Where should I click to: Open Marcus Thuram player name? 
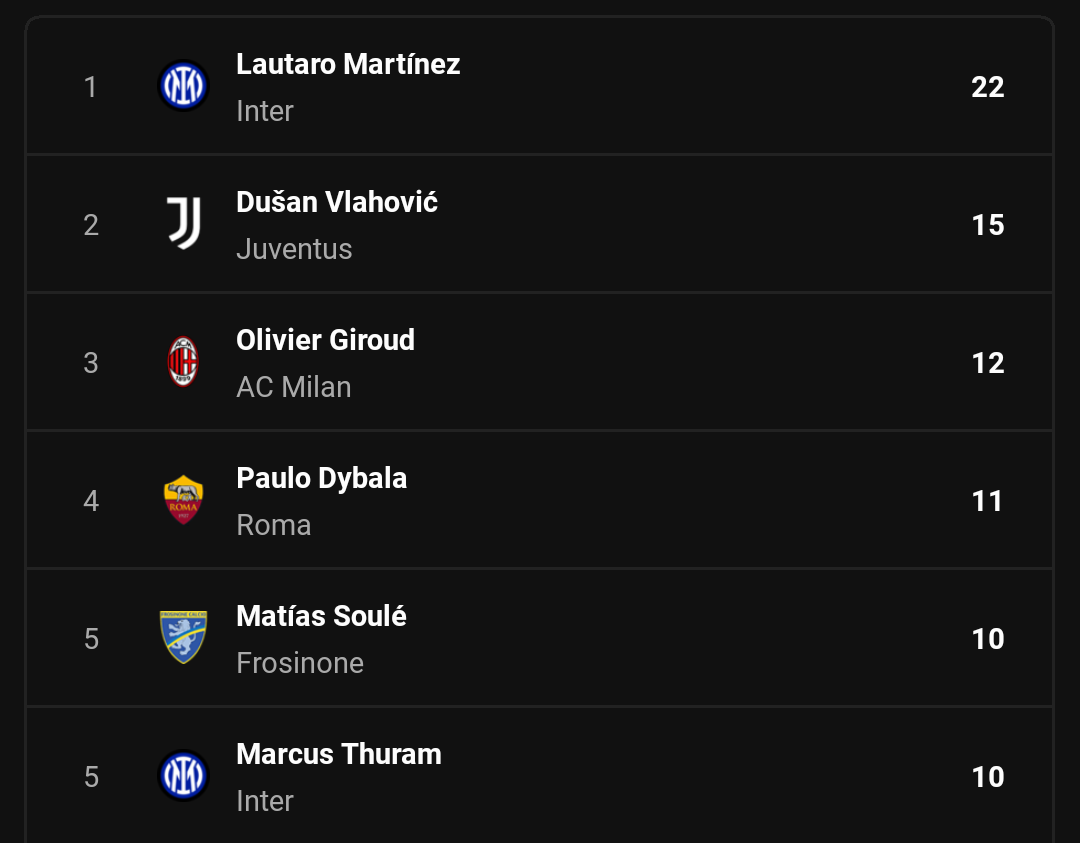click(x=339, y=754)
